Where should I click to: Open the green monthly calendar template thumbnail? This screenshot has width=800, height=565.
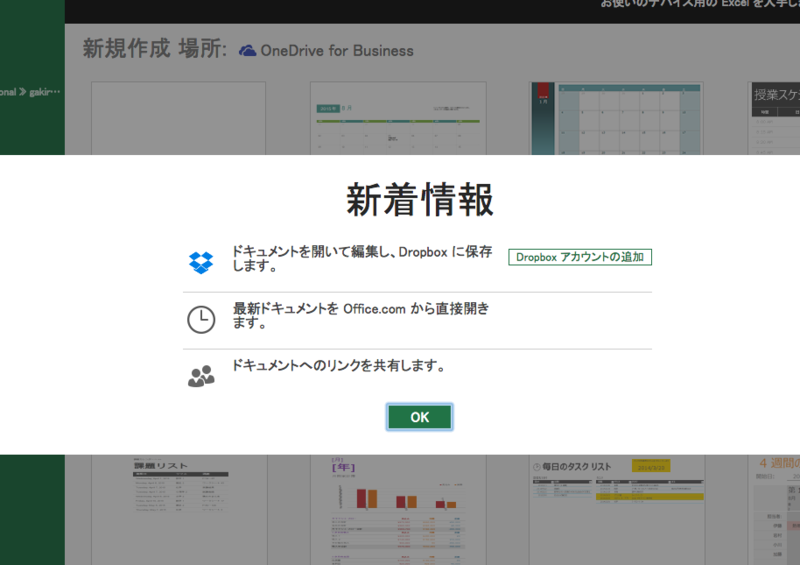[x=398, y=118]
